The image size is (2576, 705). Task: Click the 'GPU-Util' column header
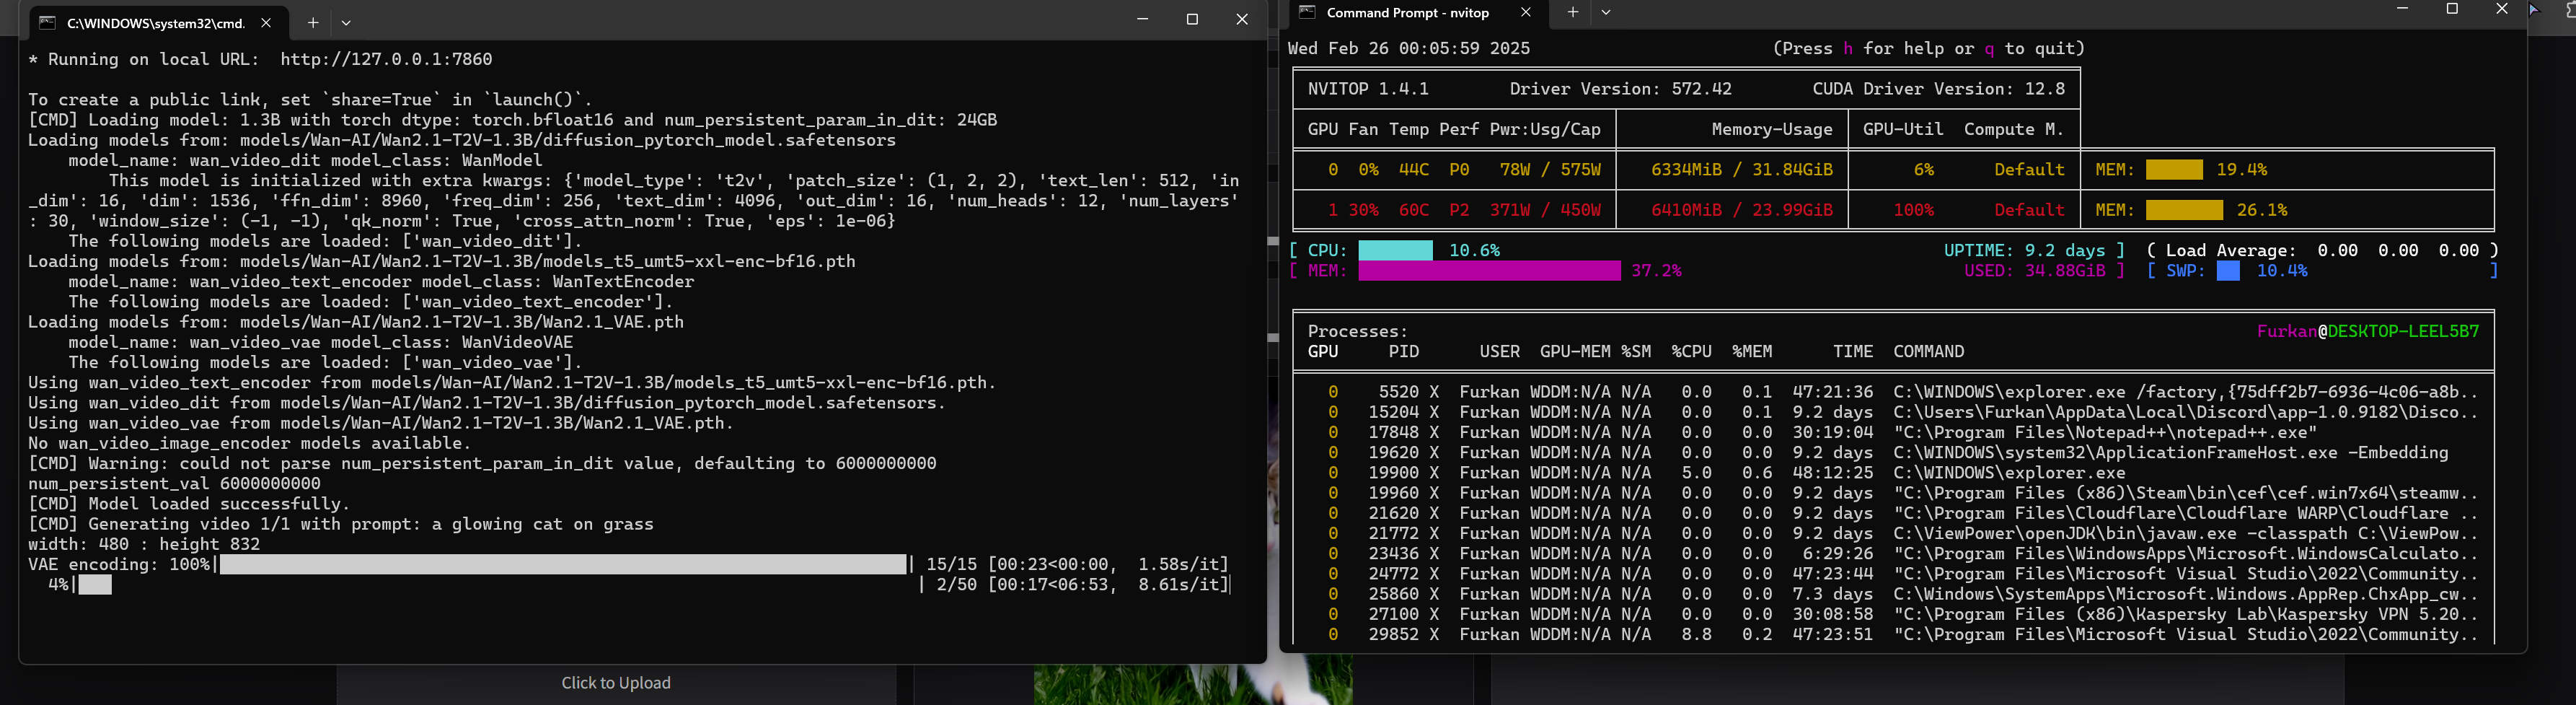pyautogui.click(x=1903, y=129)
